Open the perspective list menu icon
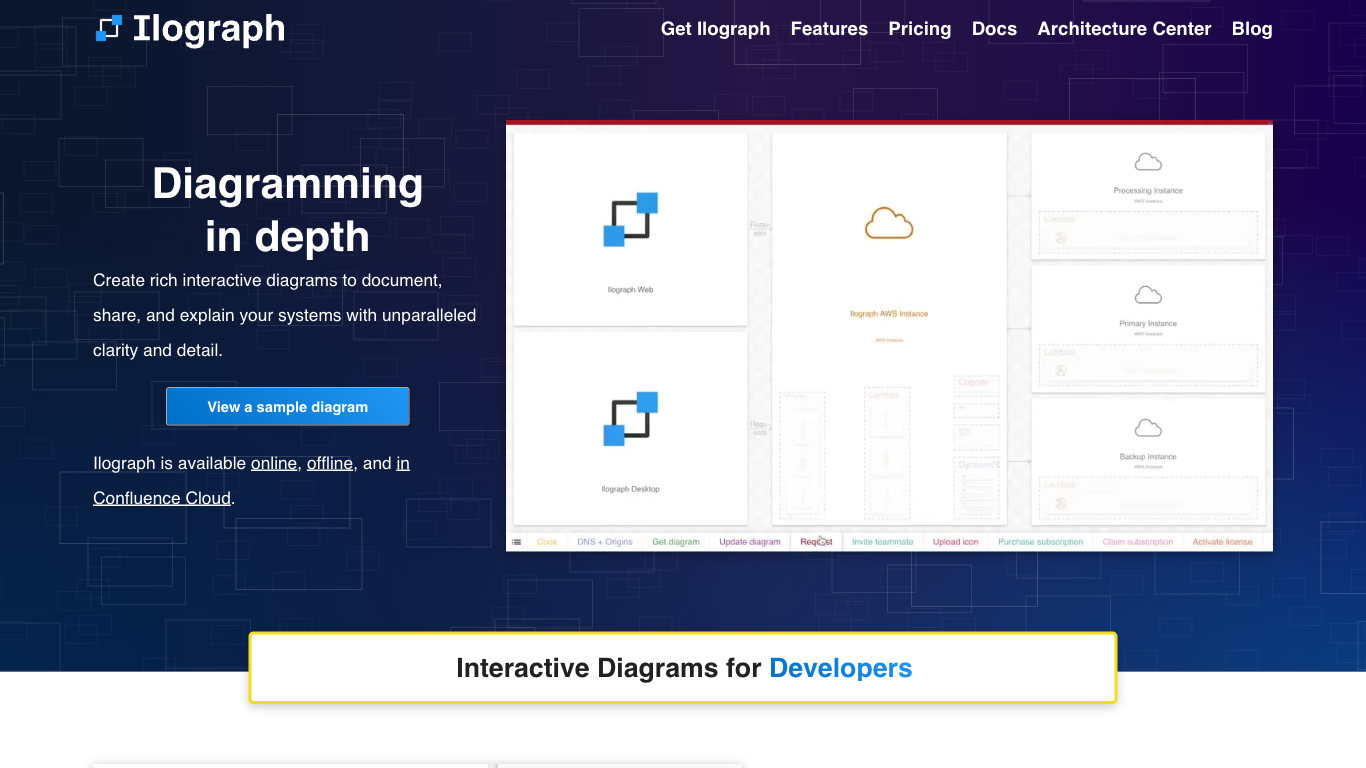 [x=517, y=542]
